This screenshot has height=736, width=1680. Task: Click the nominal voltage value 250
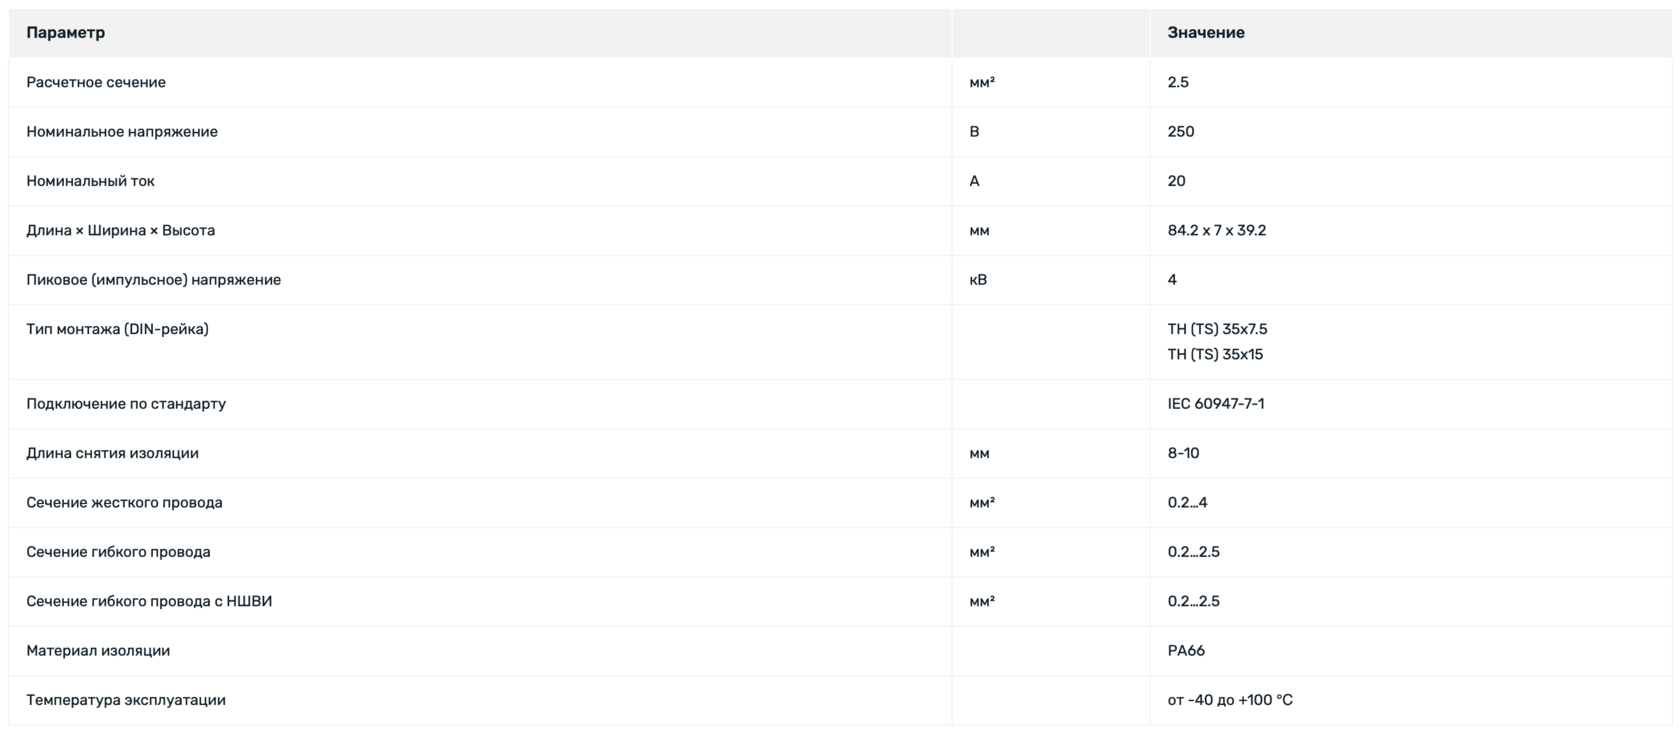(1181, 132)
